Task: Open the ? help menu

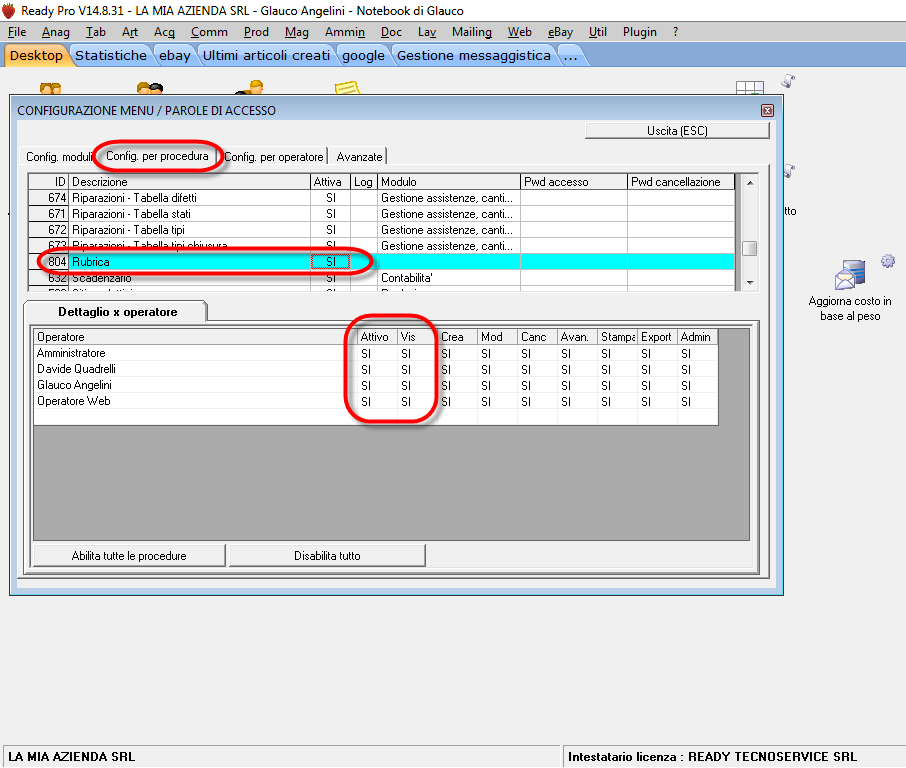Action: point(675,32)
